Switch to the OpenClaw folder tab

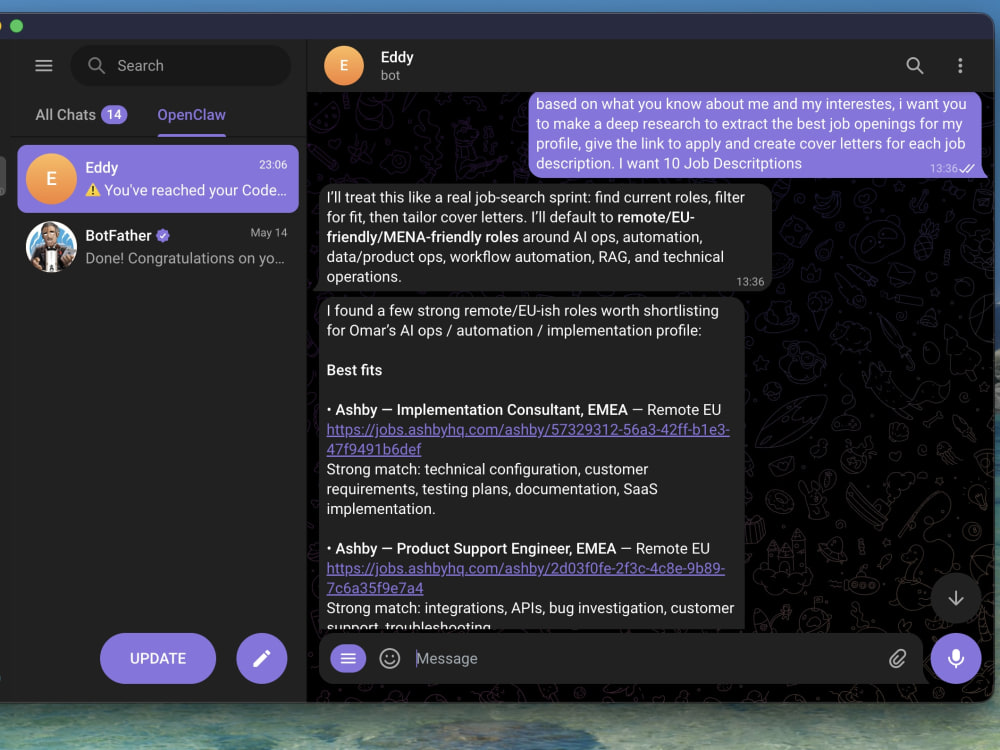tap(191, 115)
